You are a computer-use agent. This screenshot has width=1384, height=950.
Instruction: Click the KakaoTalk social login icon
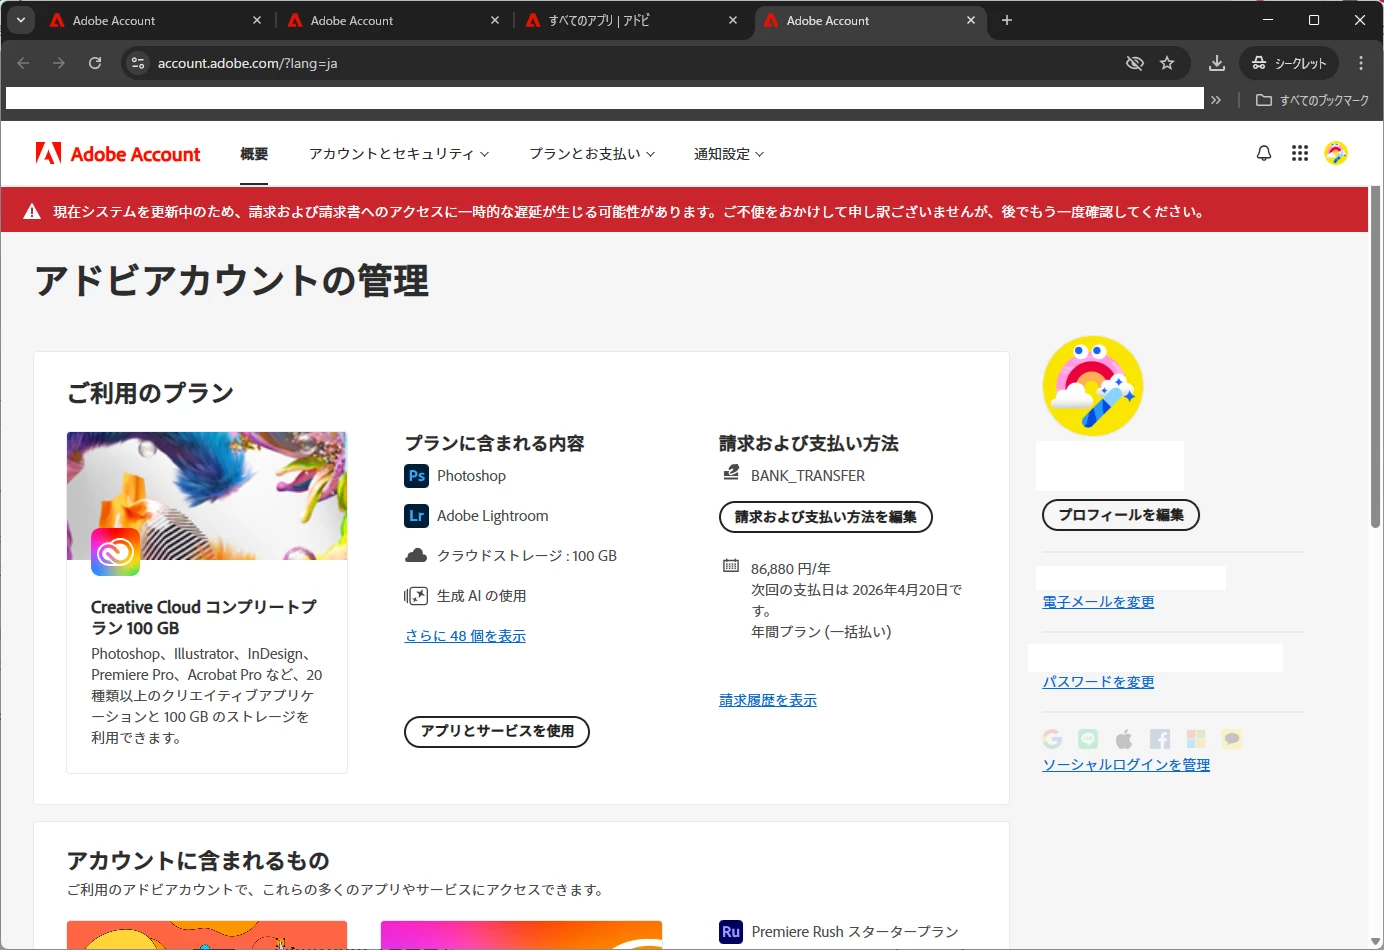pos(1232,739)
